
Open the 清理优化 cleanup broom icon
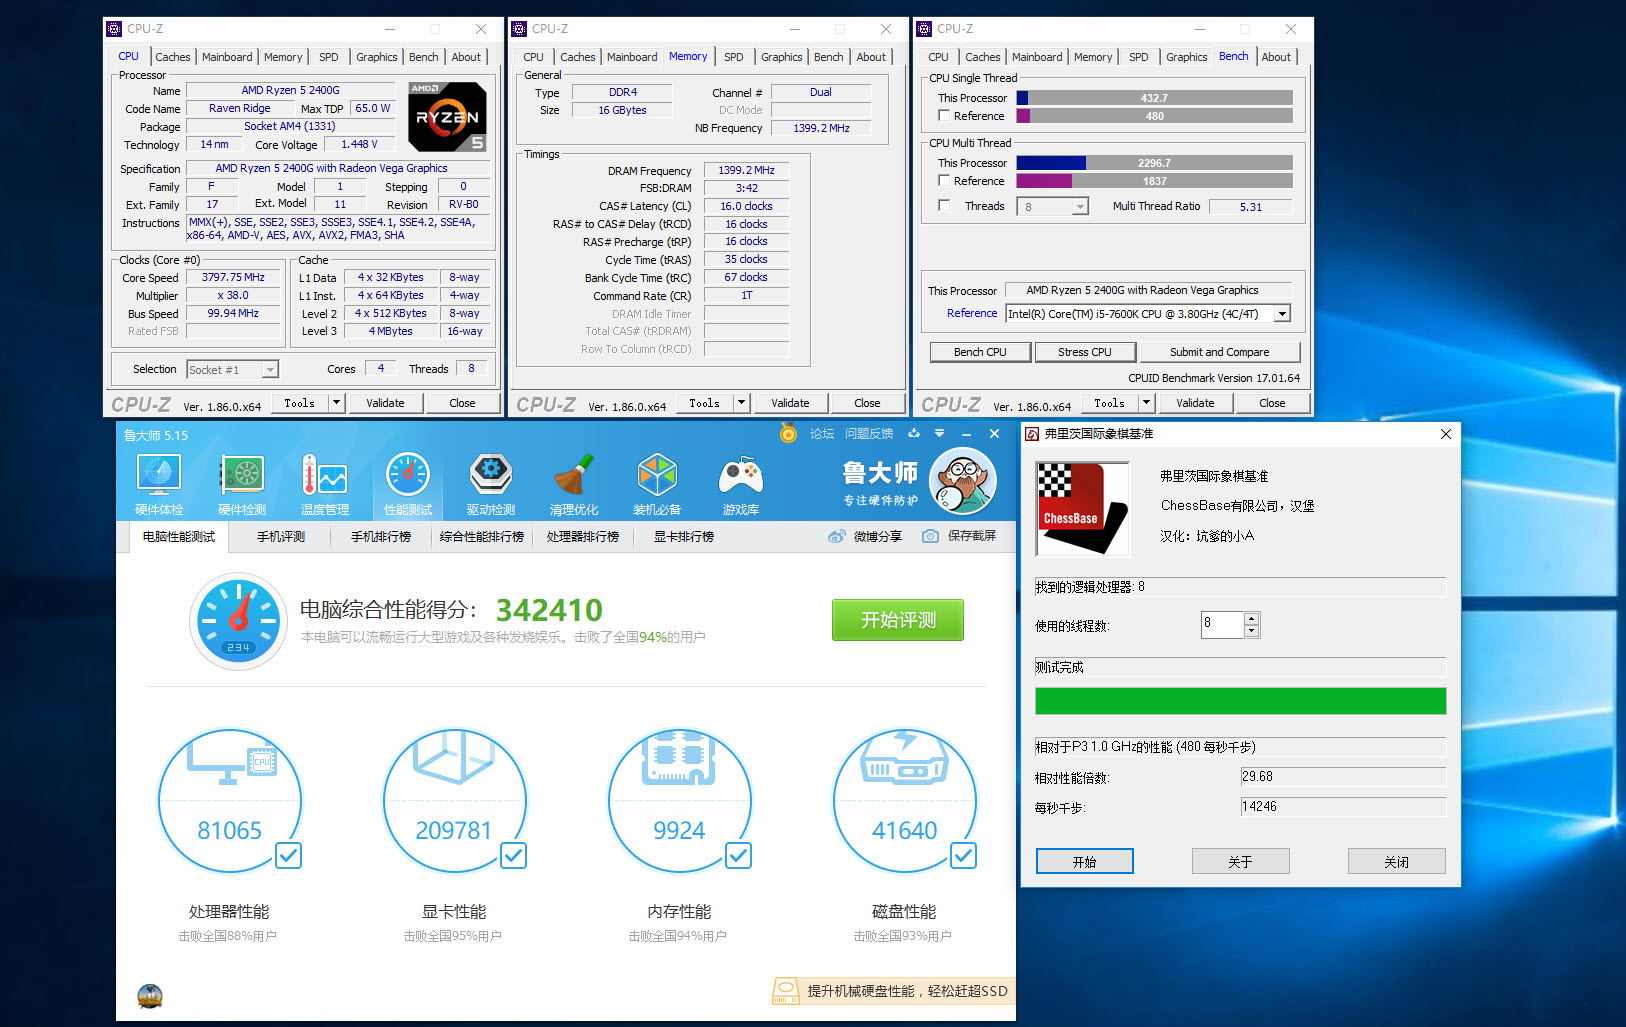[574, 476]
